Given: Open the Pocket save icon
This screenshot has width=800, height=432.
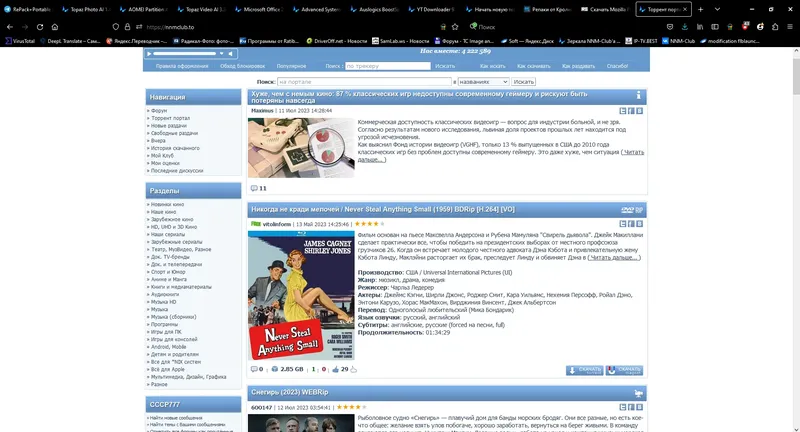Looking at the screenshot, I should pos(670,27).
